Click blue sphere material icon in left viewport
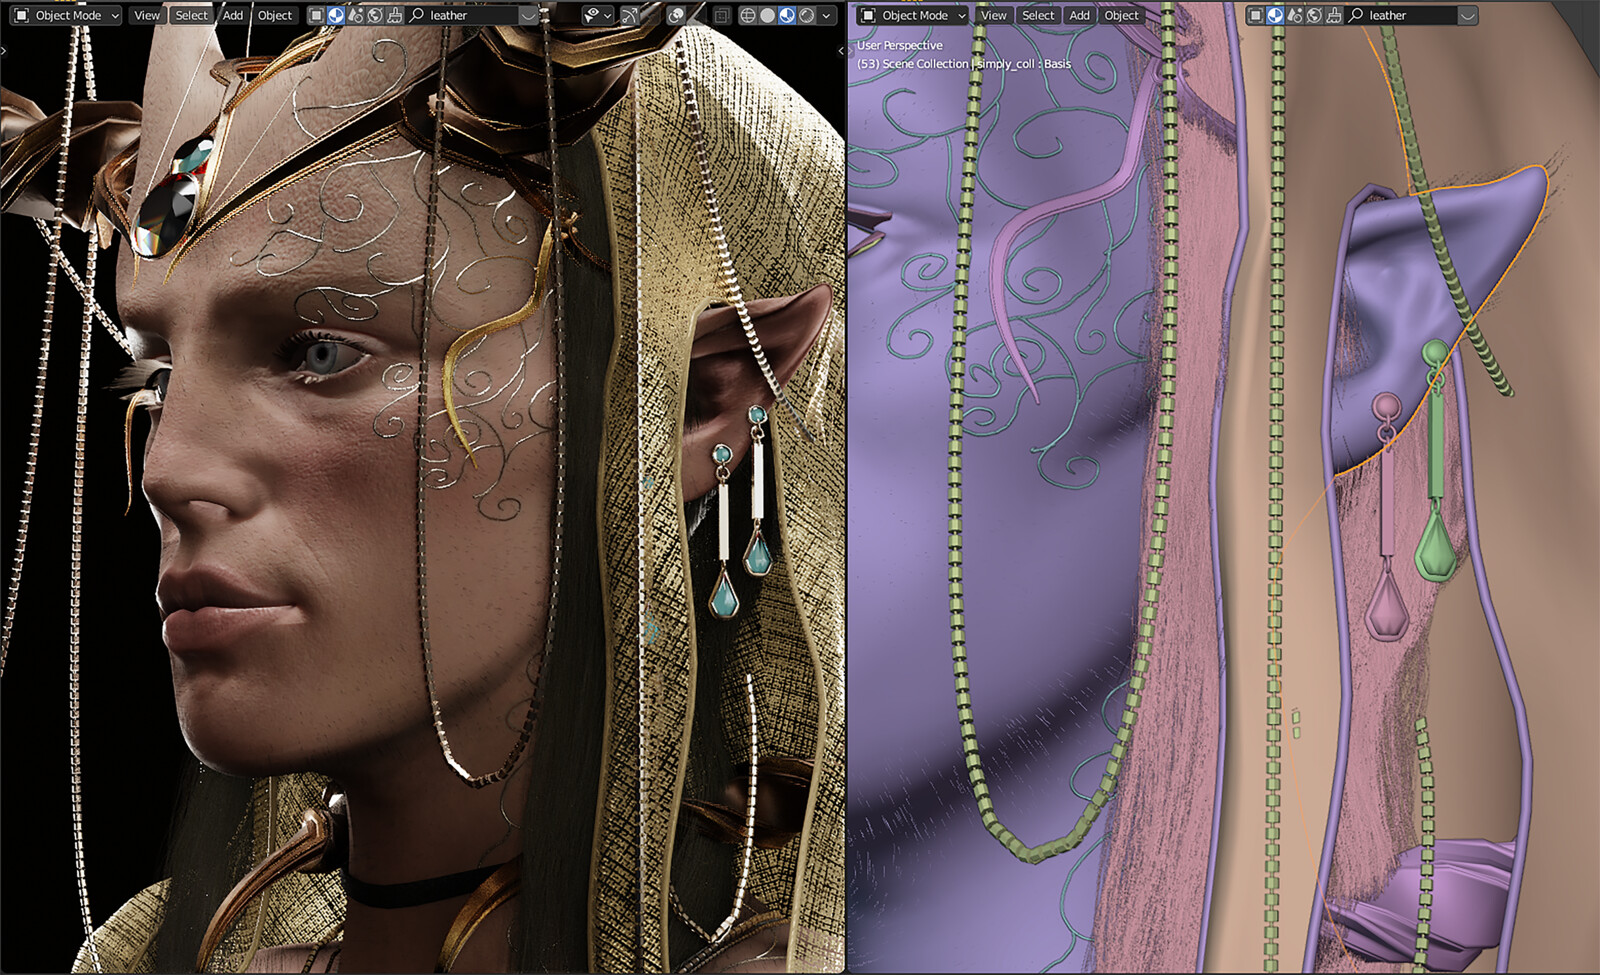The image size is (1600, 975). click(336, 15)
